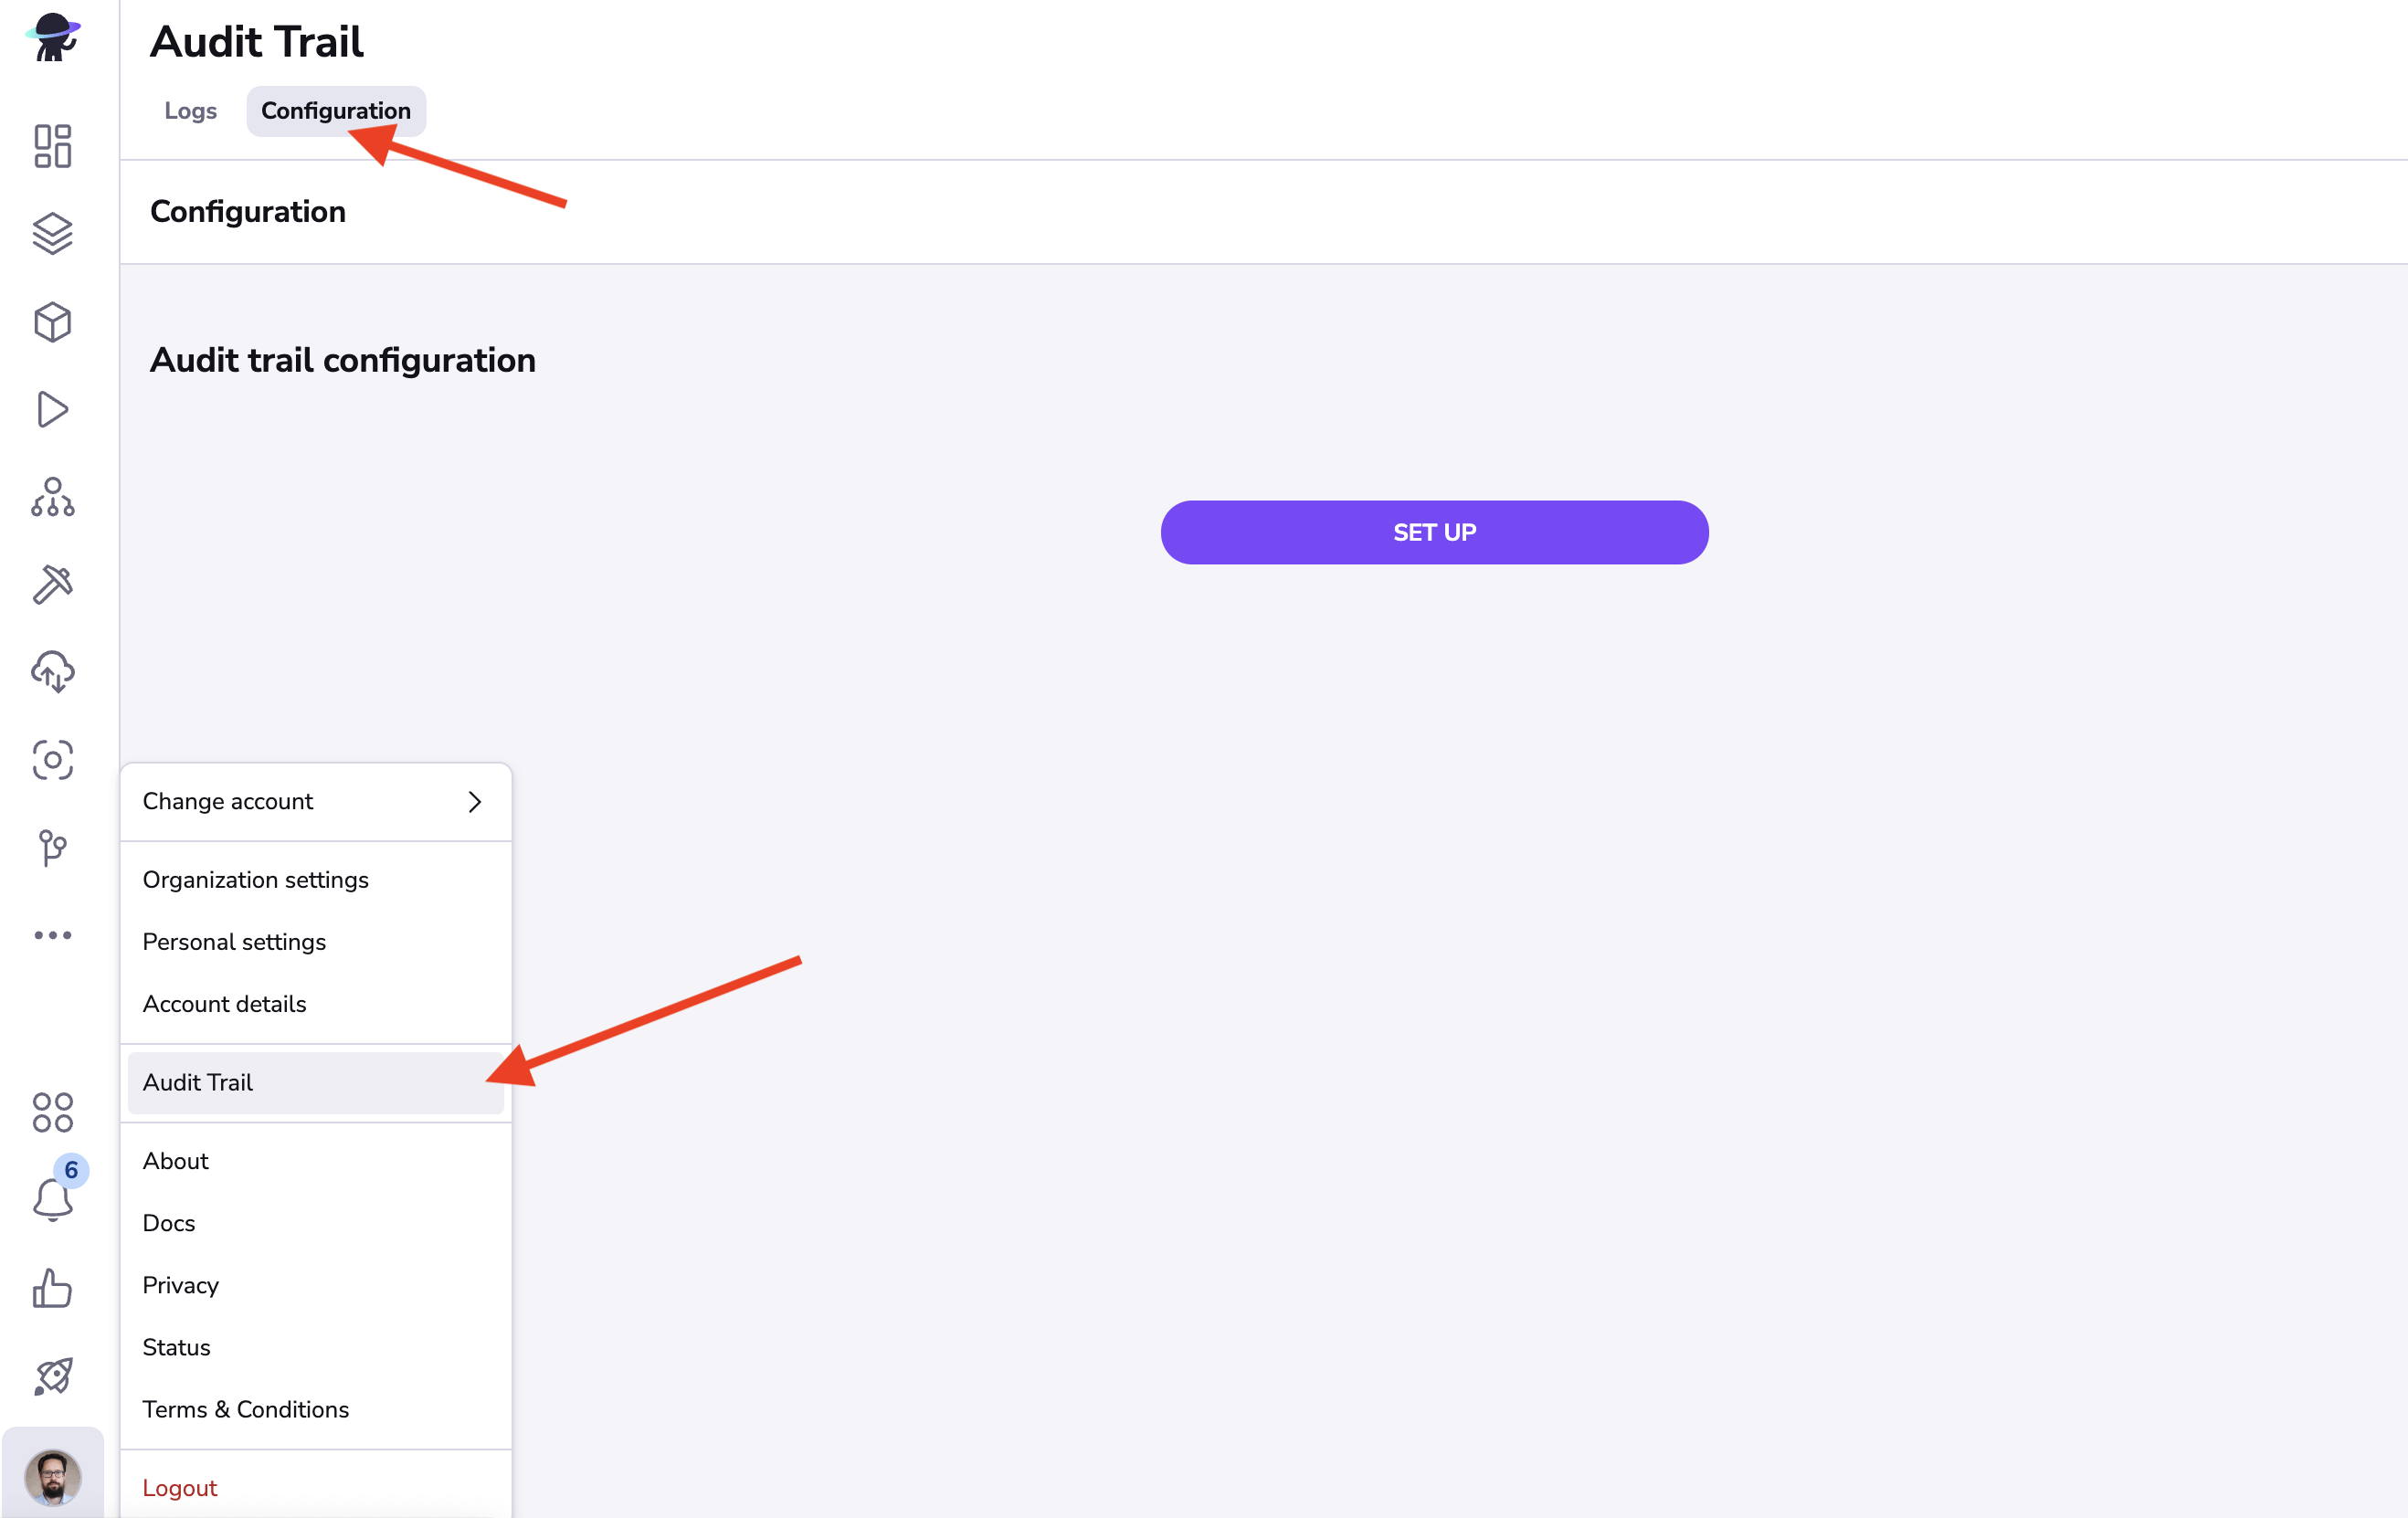Switch to the Logs tab
Viewport: 2408px width, 1518px height.
tap(190, 111)
